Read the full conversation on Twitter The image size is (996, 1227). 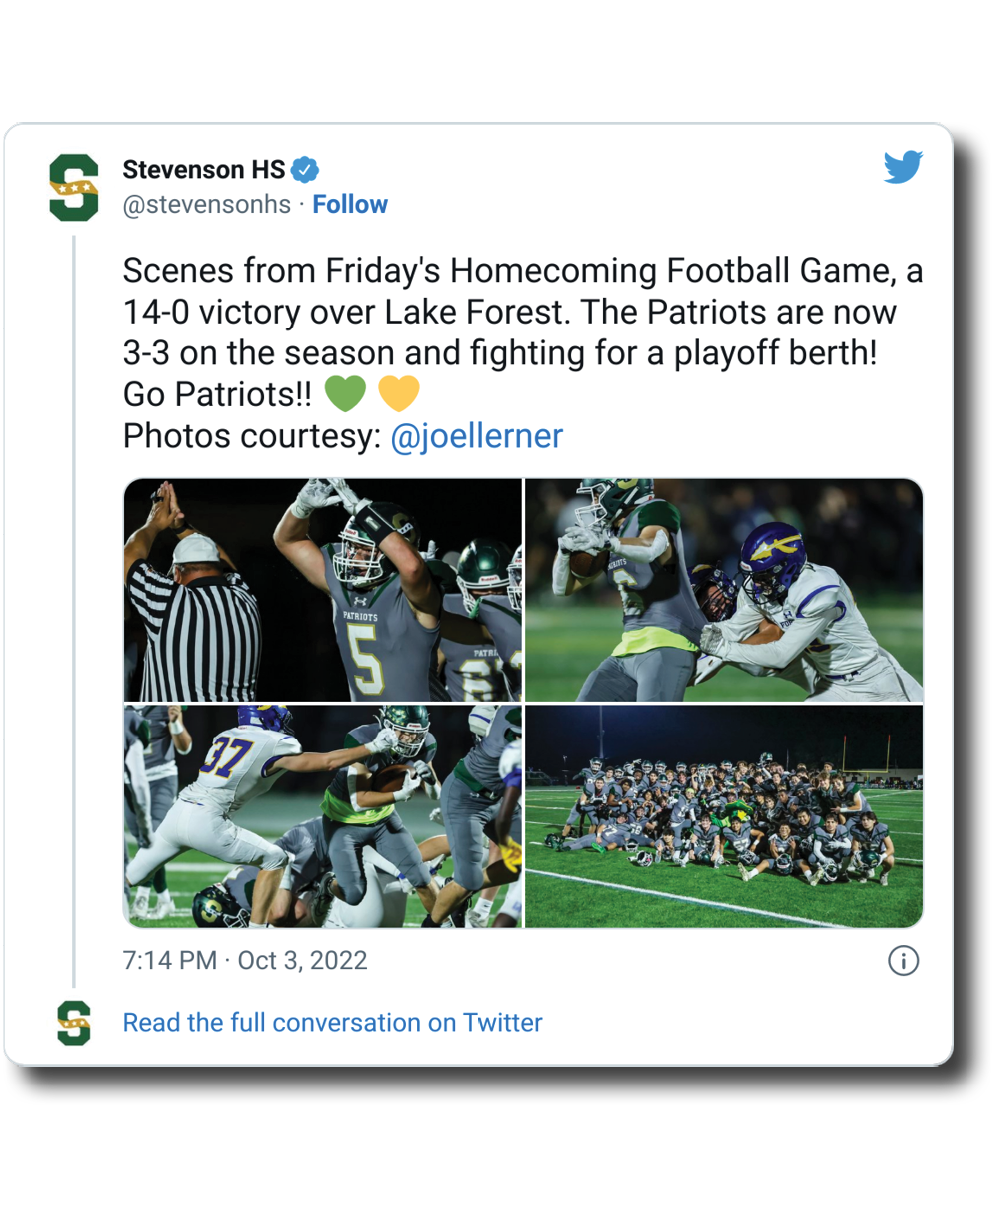[332, 1023]
